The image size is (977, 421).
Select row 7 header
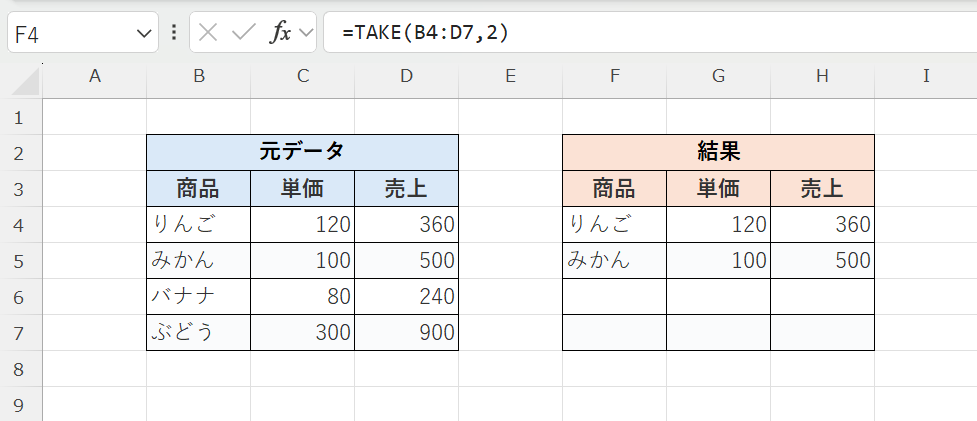click(x=17, y=333)
